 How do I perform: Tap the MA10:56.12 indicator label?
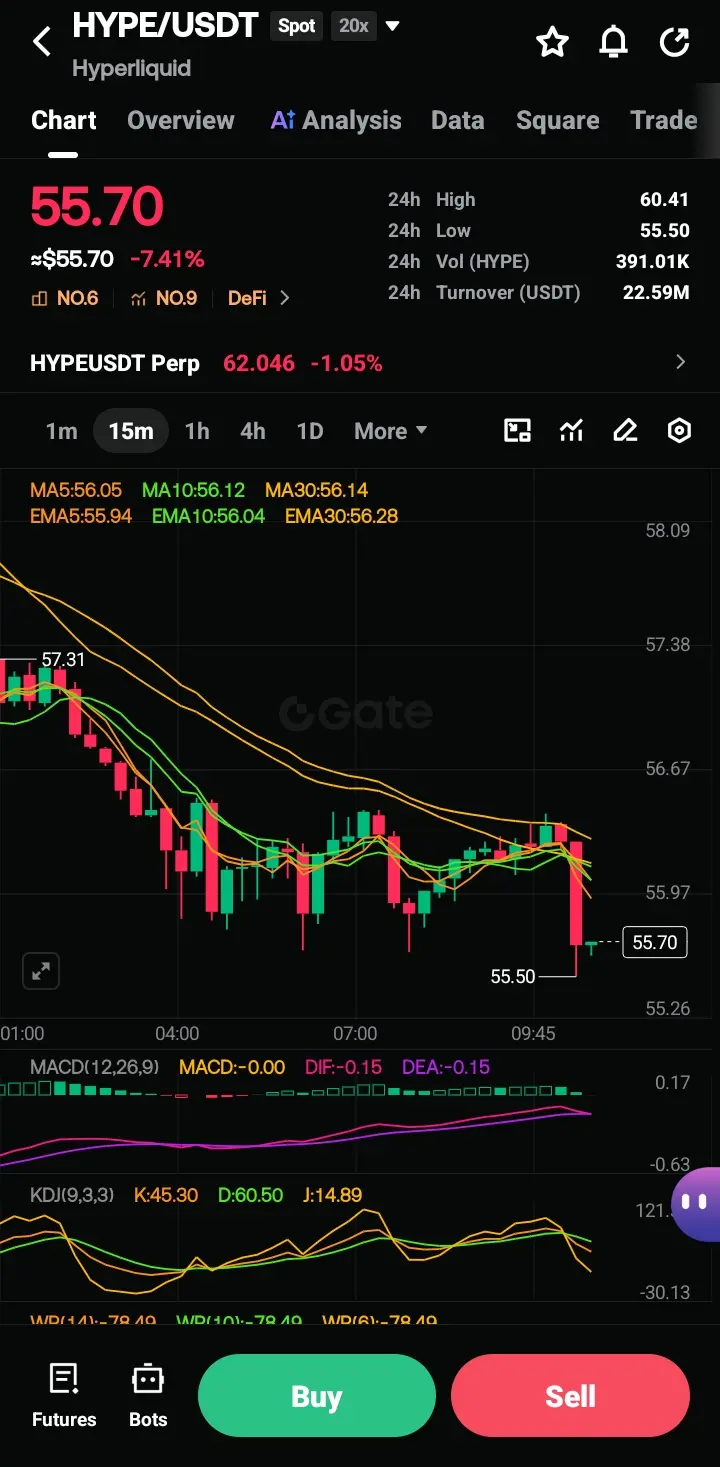(x=193, y=490)
